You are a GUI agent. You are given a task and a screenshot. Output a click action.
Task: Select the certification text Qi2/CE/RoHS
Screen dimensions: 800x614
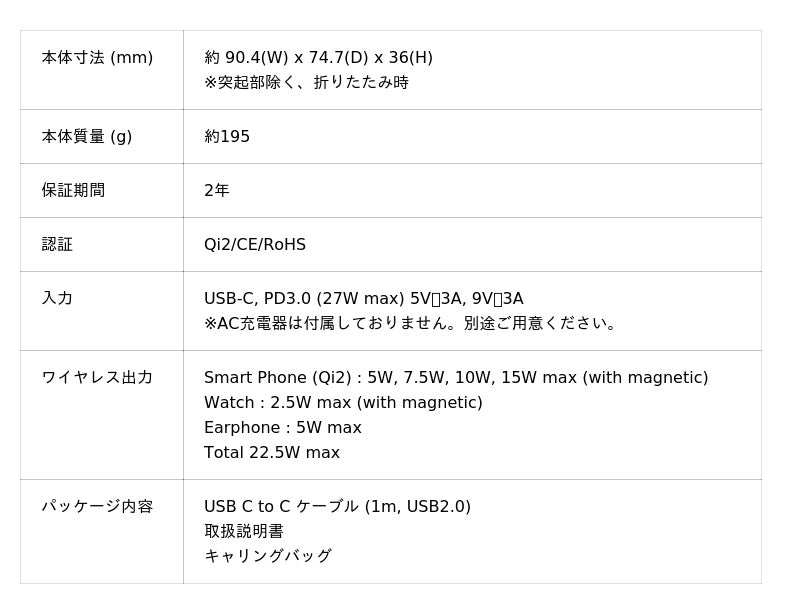coord(255,245)
